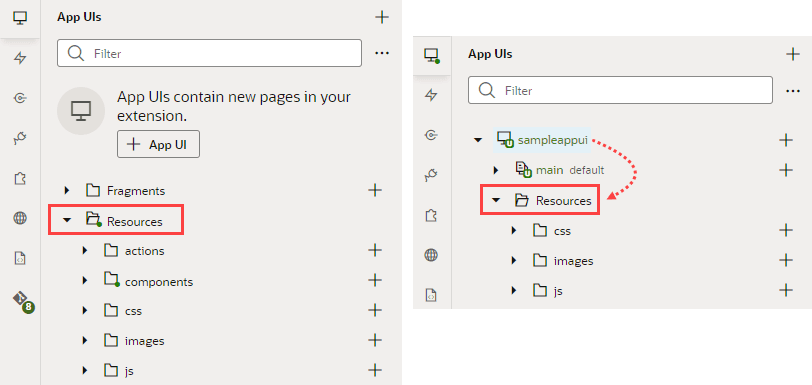Screen dimensions: 812x385
Task: Select Resources label below Fragments
Action: pyautogui.click(x=135, y=222)
